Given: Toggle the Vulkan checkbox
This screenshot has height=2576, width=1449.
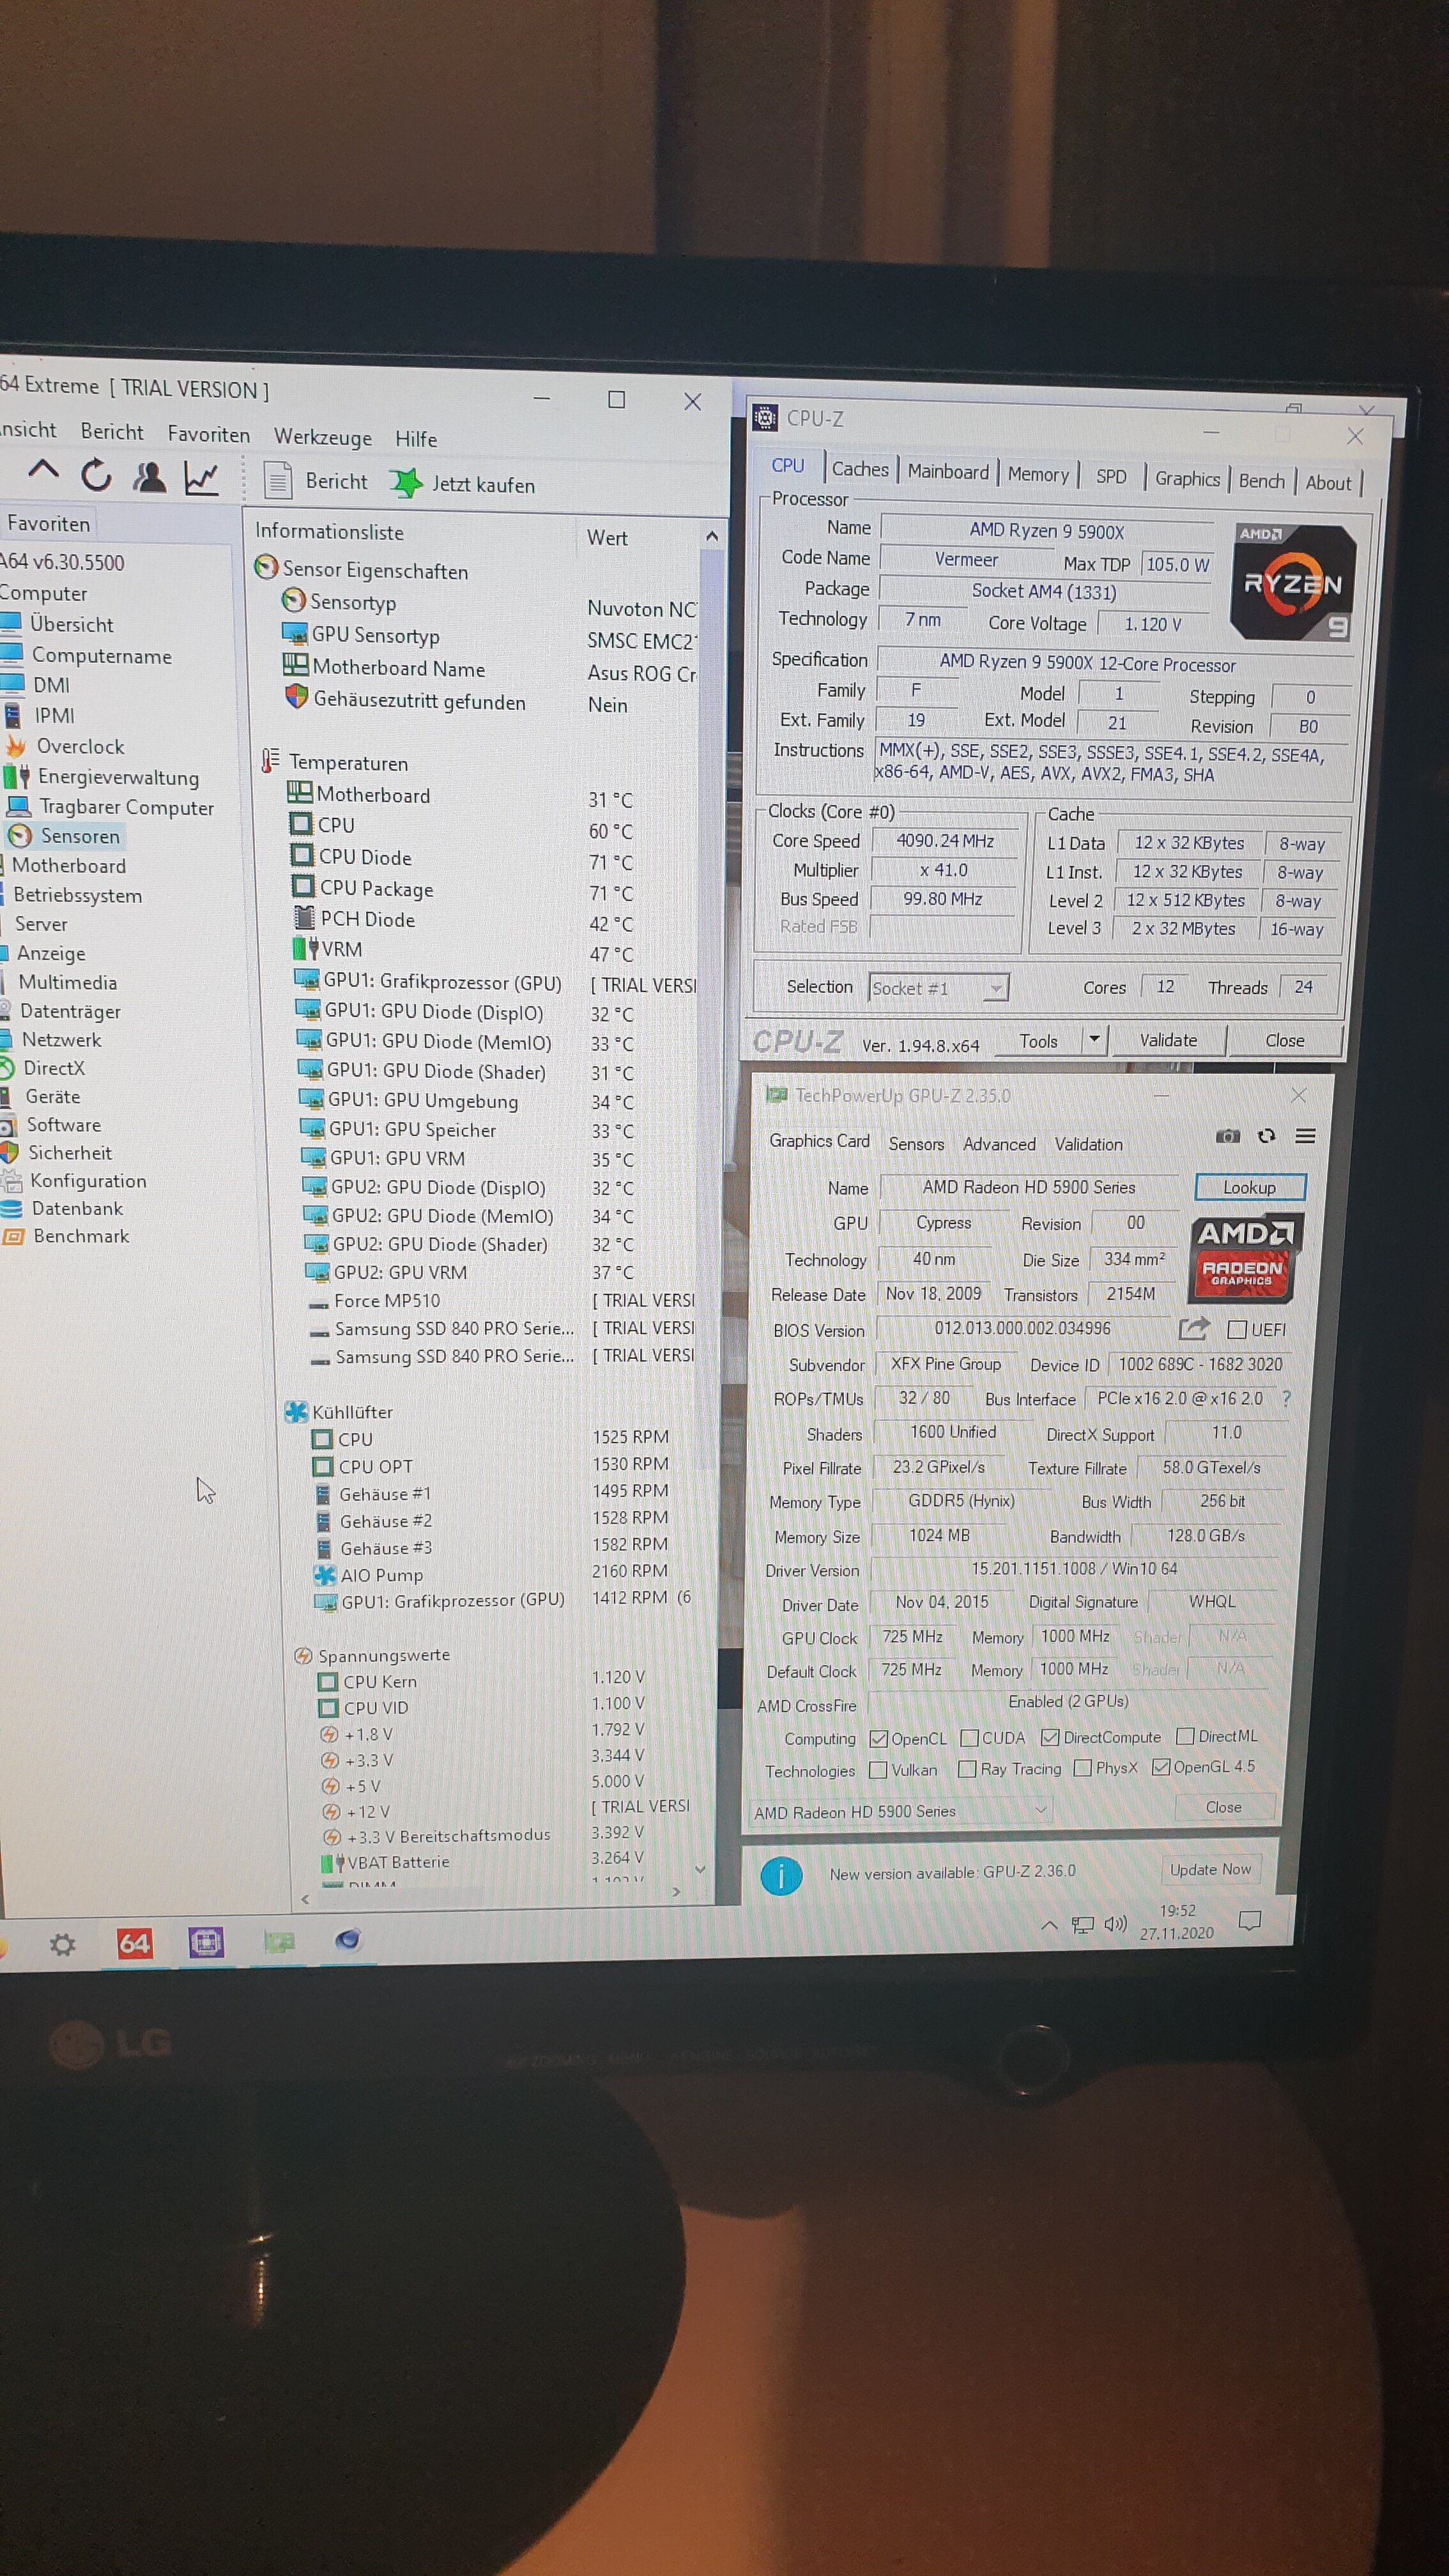Looking at the screenshot, I should coord(878,1769).
